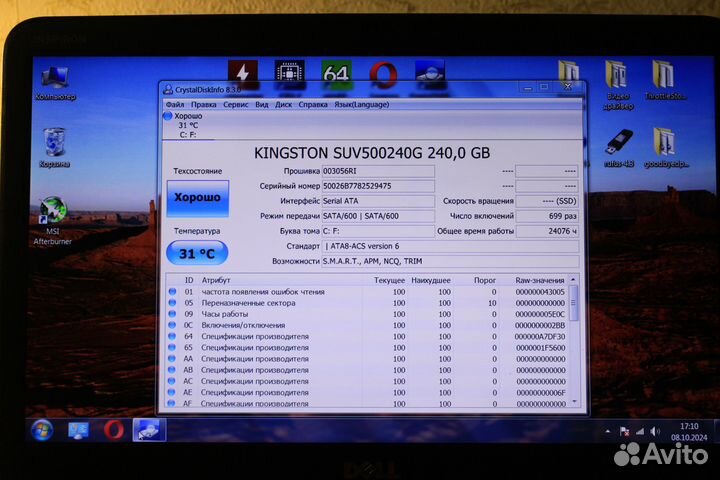Open the Windows Start menu
The height and width of the screenshot is (480, 720).
tap(42, 430)
